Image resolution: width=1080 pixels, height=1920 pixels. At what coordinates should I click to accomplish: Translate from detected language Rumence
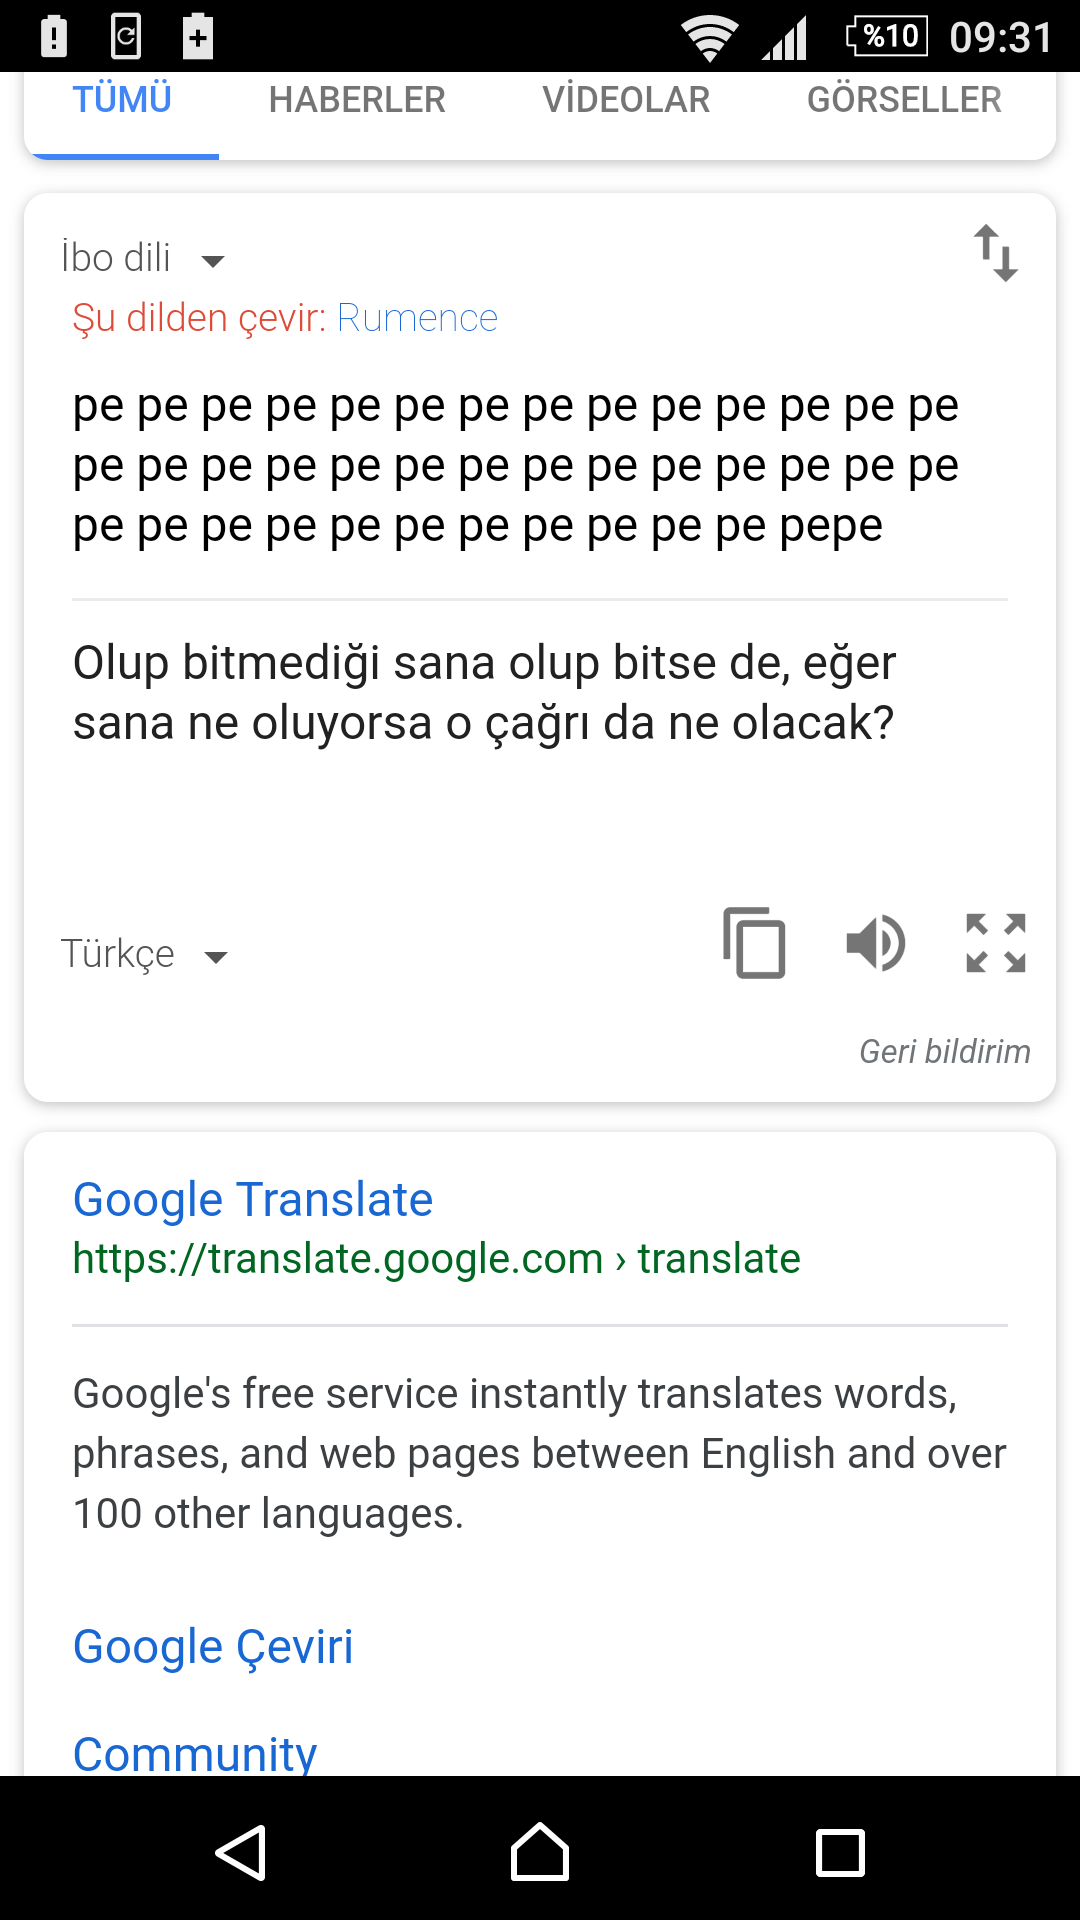417,318
